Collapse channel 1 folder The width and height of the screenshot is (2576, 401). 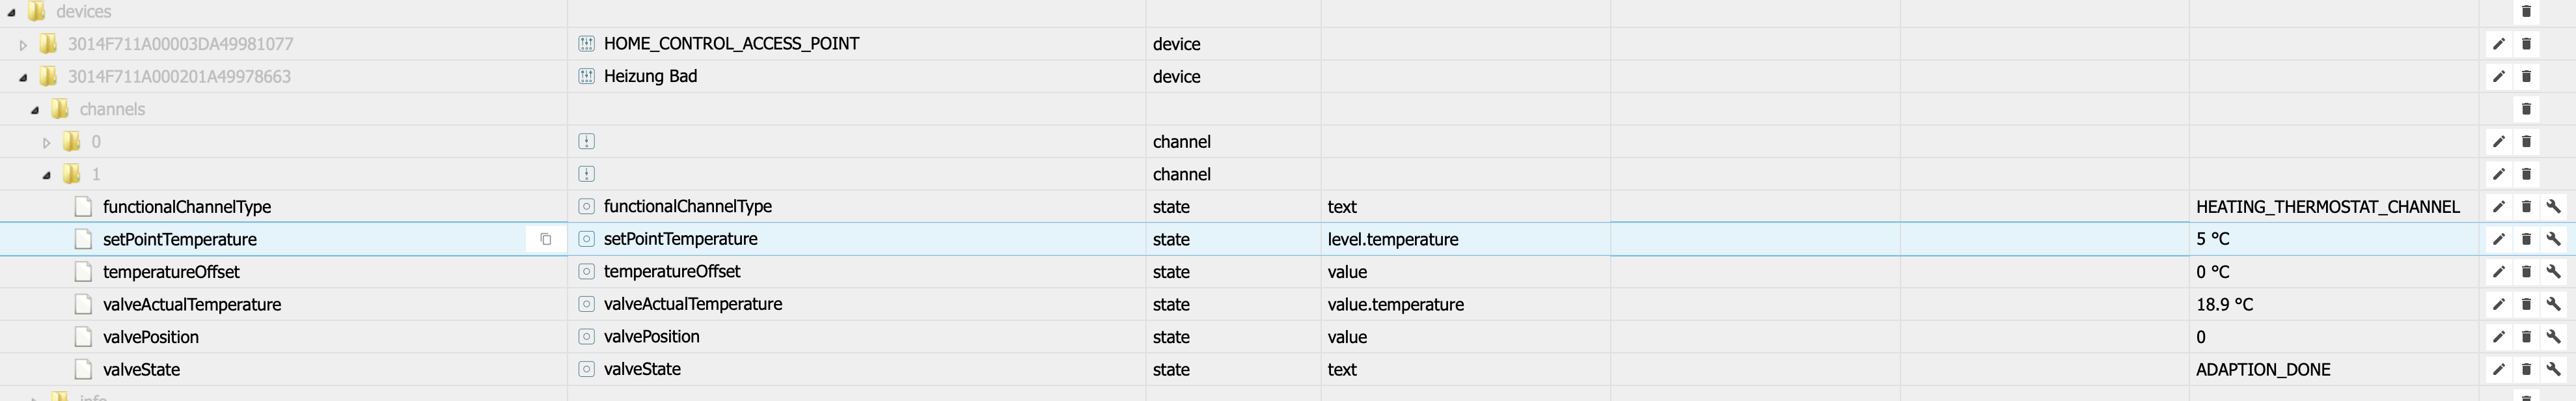[46, 175]
